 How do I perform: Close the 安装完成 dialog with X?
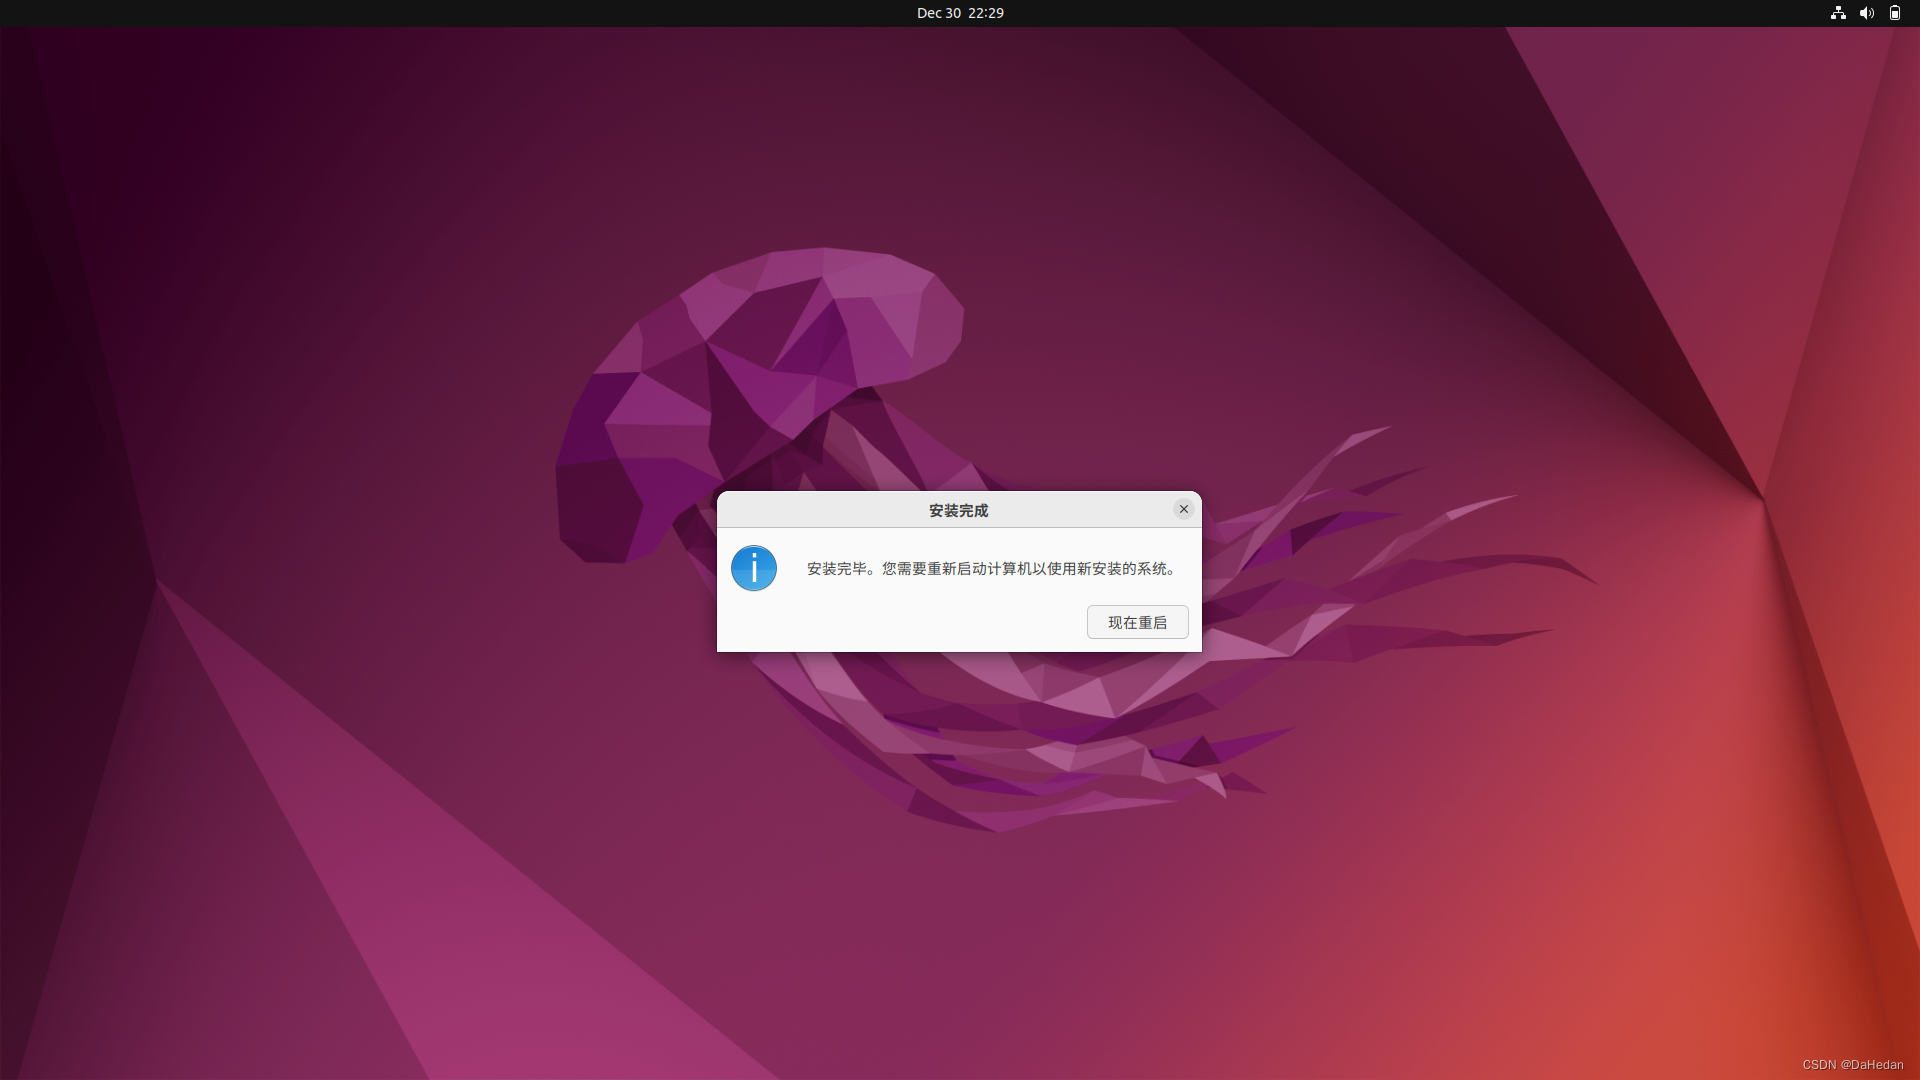point(1184,509)
